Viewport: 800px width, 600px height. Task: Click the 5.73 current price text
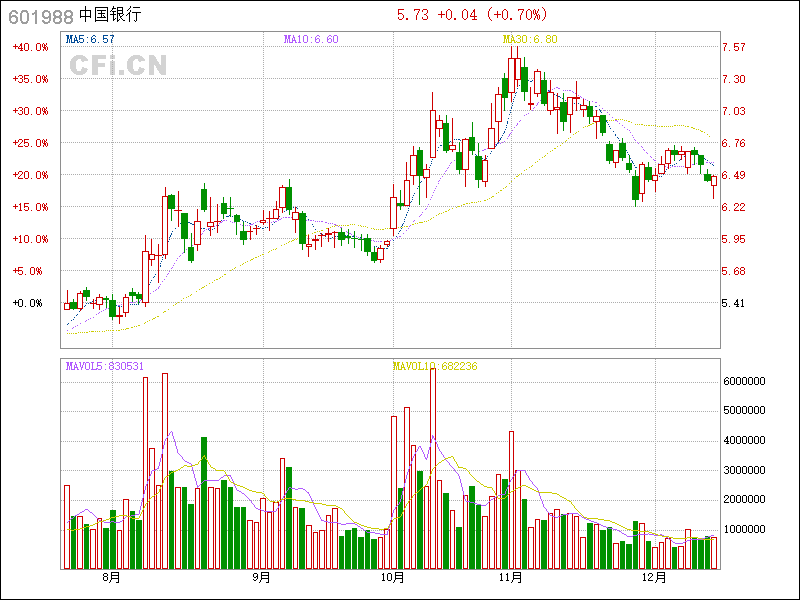(413, 15)
